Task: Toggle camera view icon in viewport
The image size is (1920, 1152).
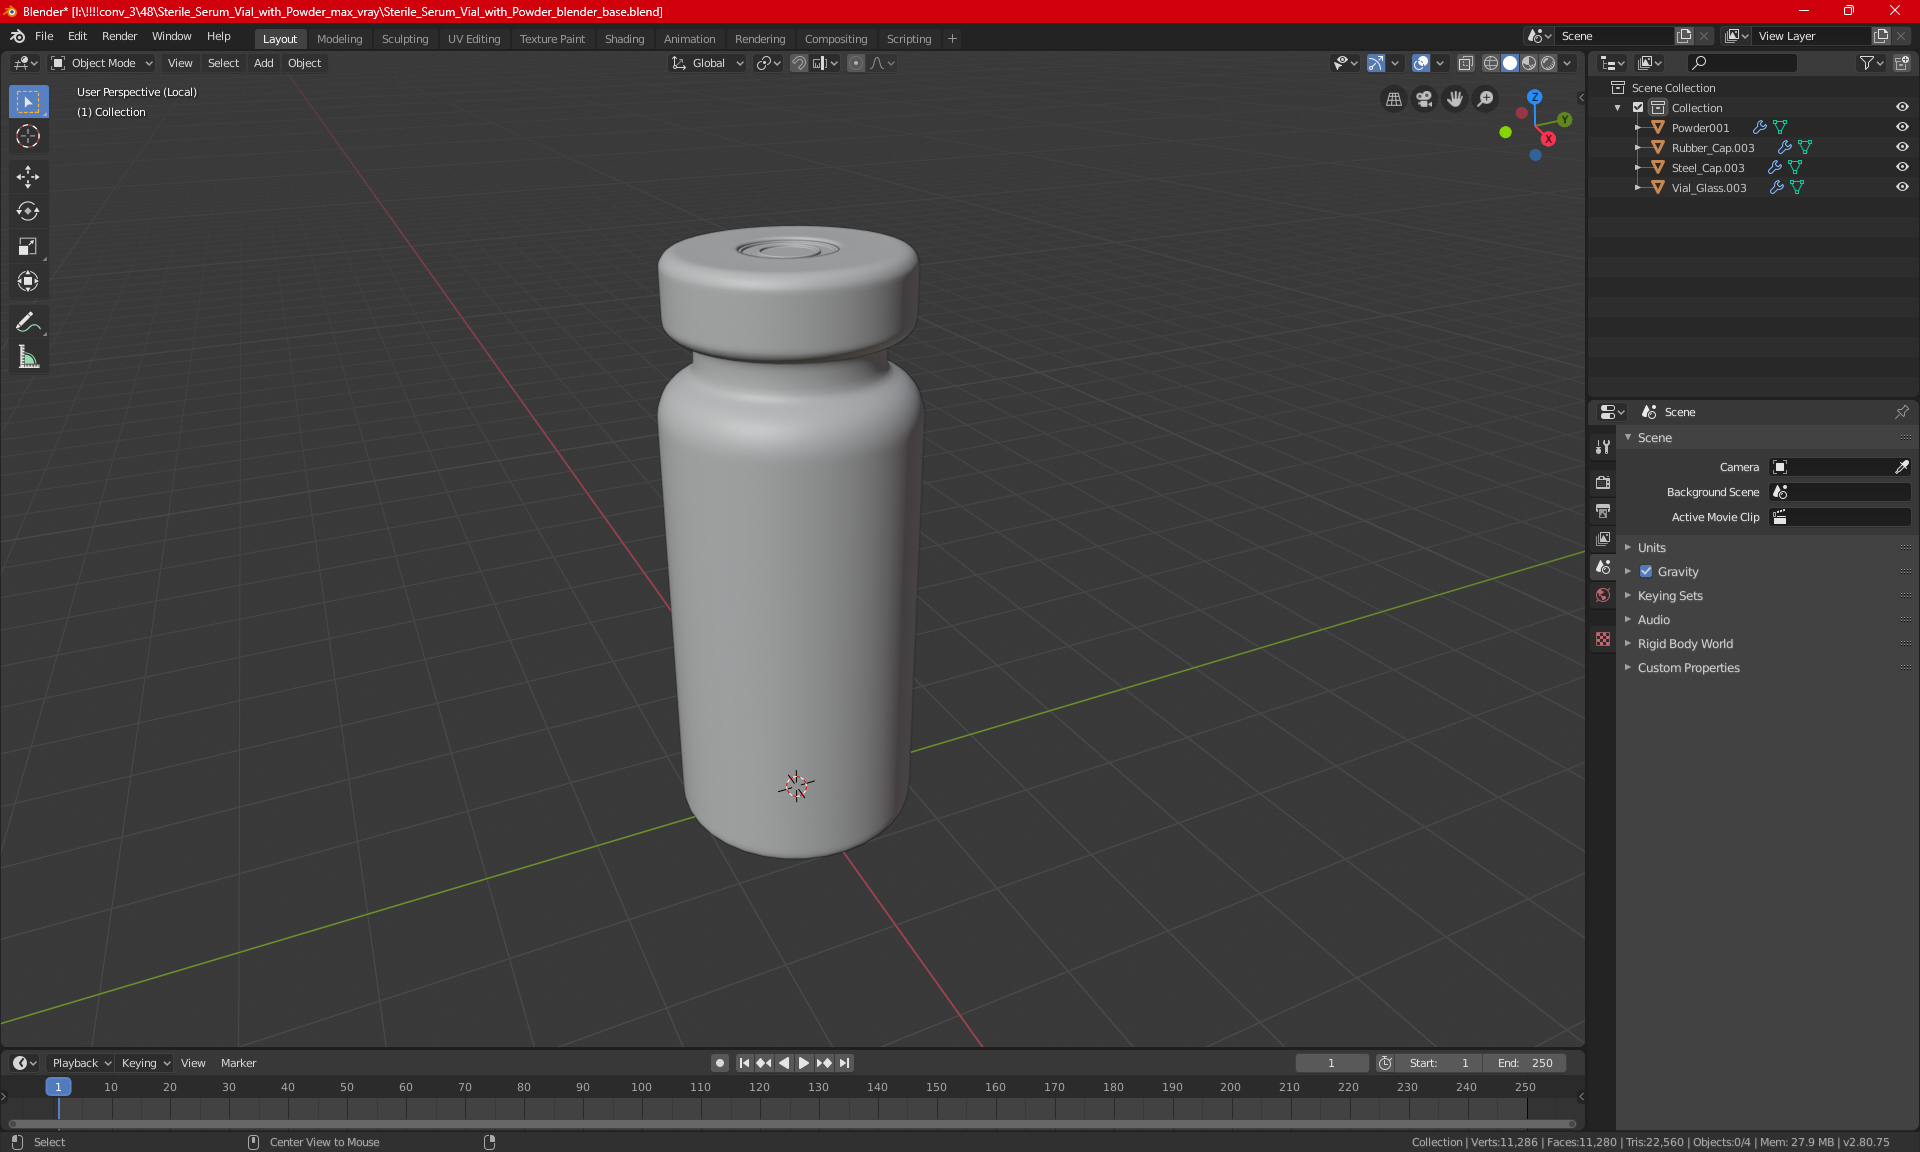Action: pos(1424,99)
